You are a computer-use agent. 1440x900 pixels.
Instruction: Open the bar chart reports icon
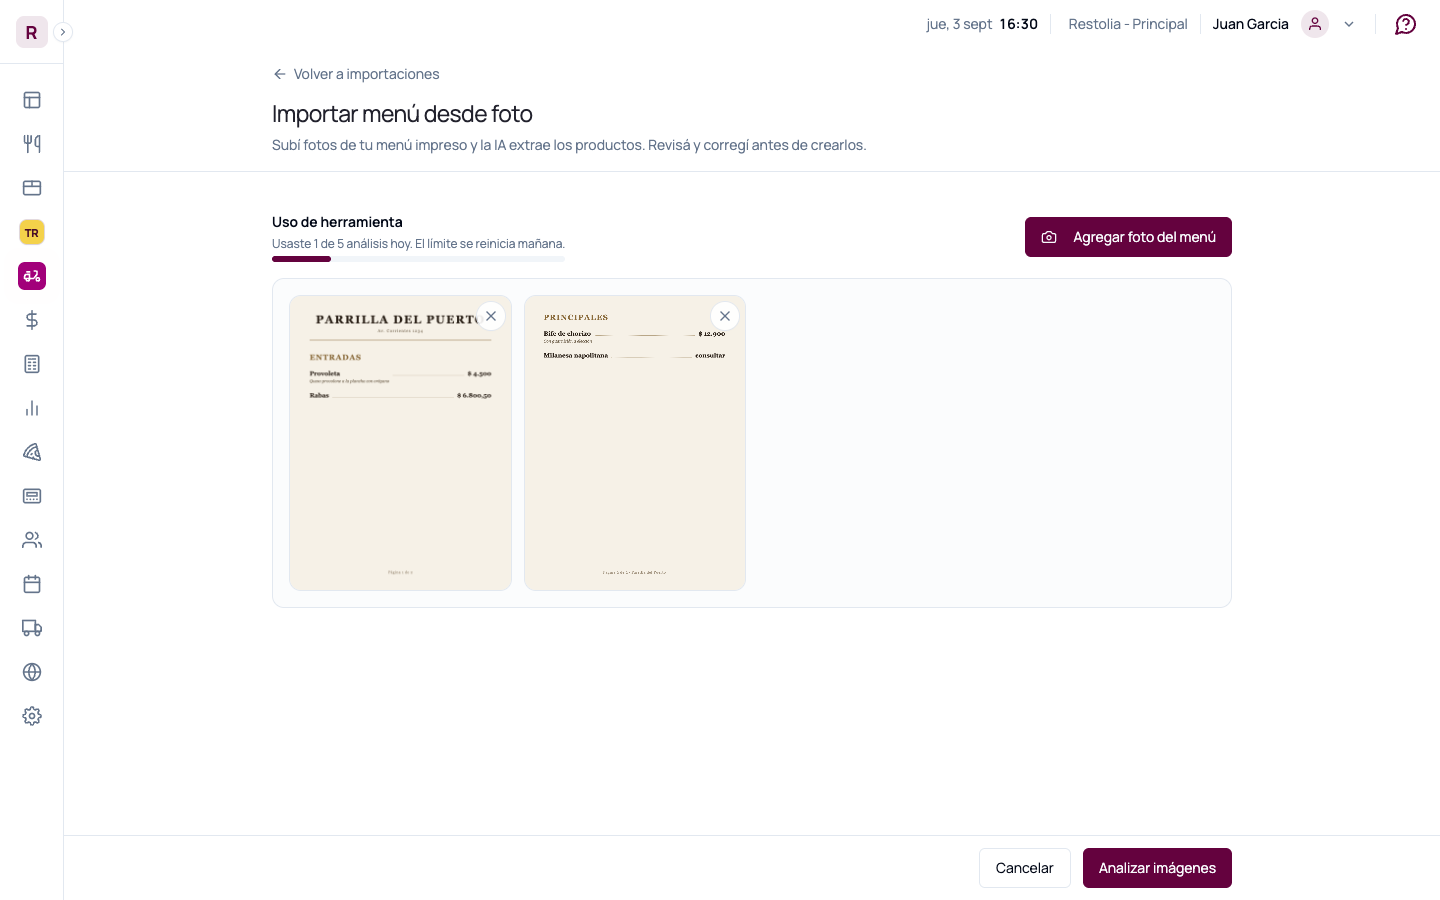32,408
